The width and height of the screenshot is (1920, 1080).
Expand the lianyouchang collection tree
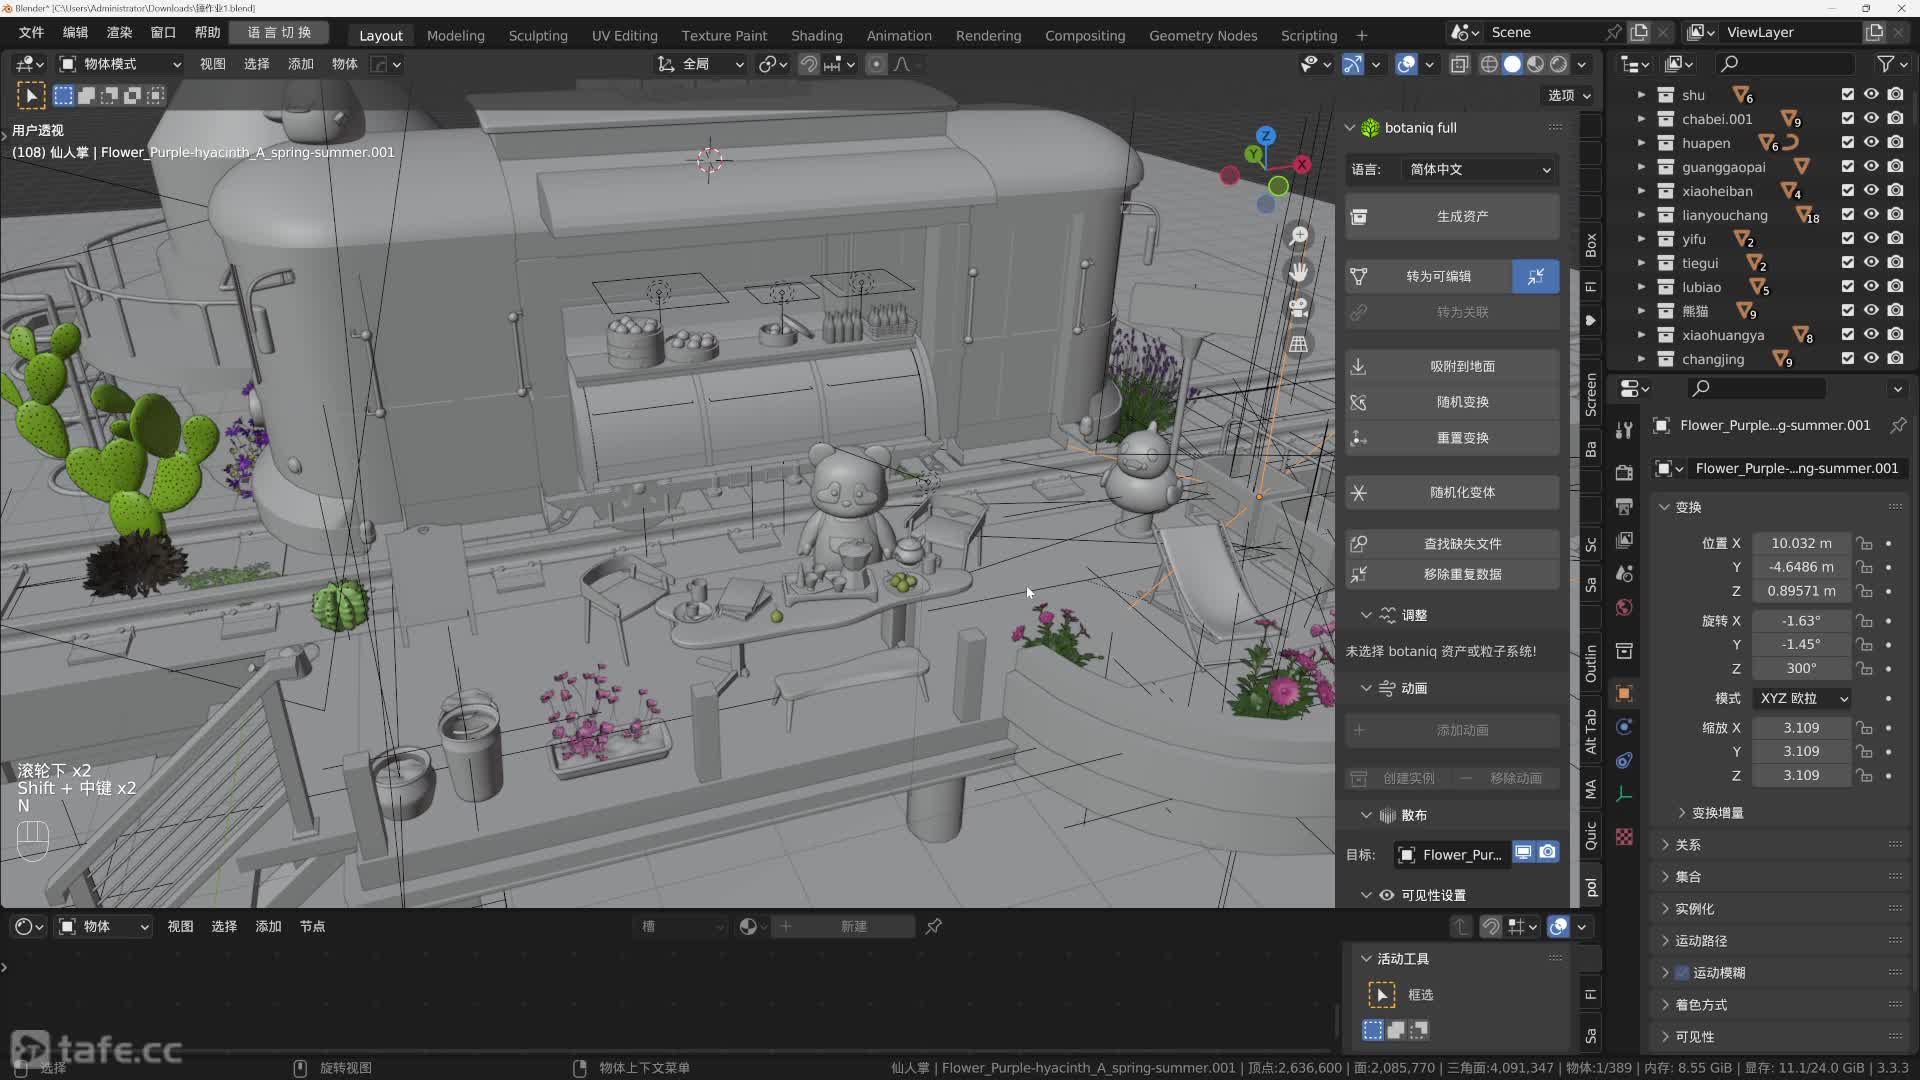(x=1640, y=215)
